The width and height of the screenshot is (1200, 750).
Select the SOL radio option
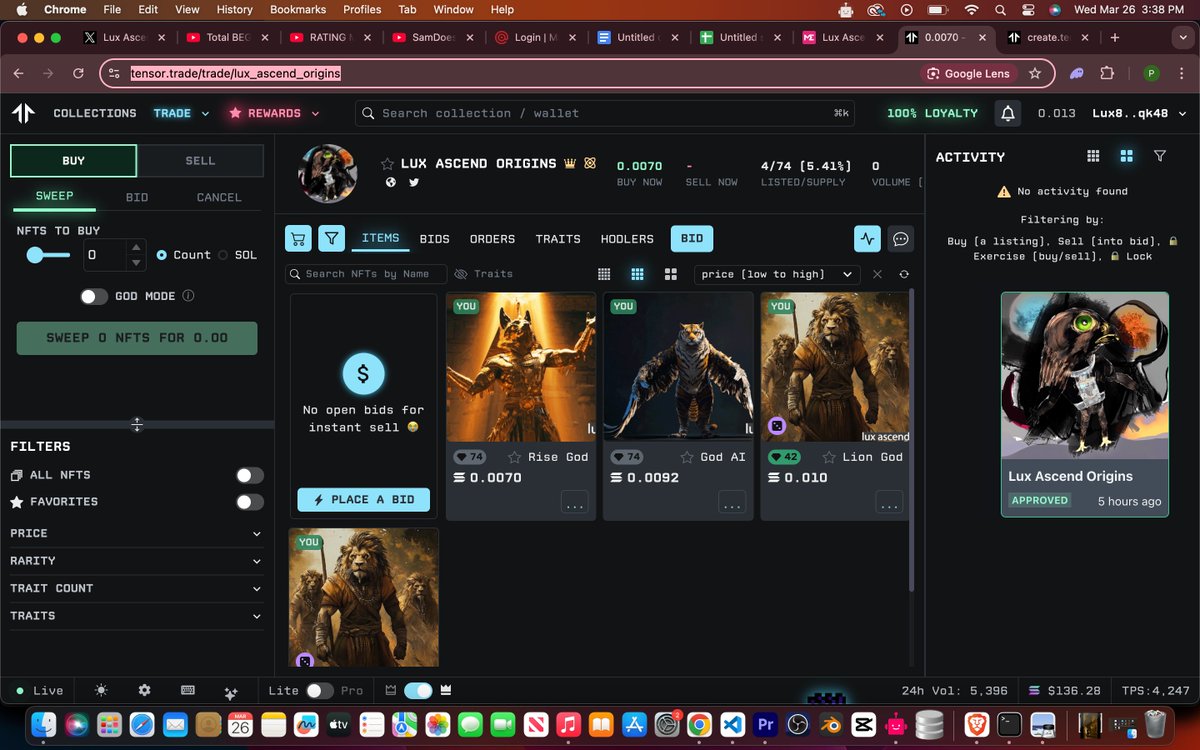point(223,255)
